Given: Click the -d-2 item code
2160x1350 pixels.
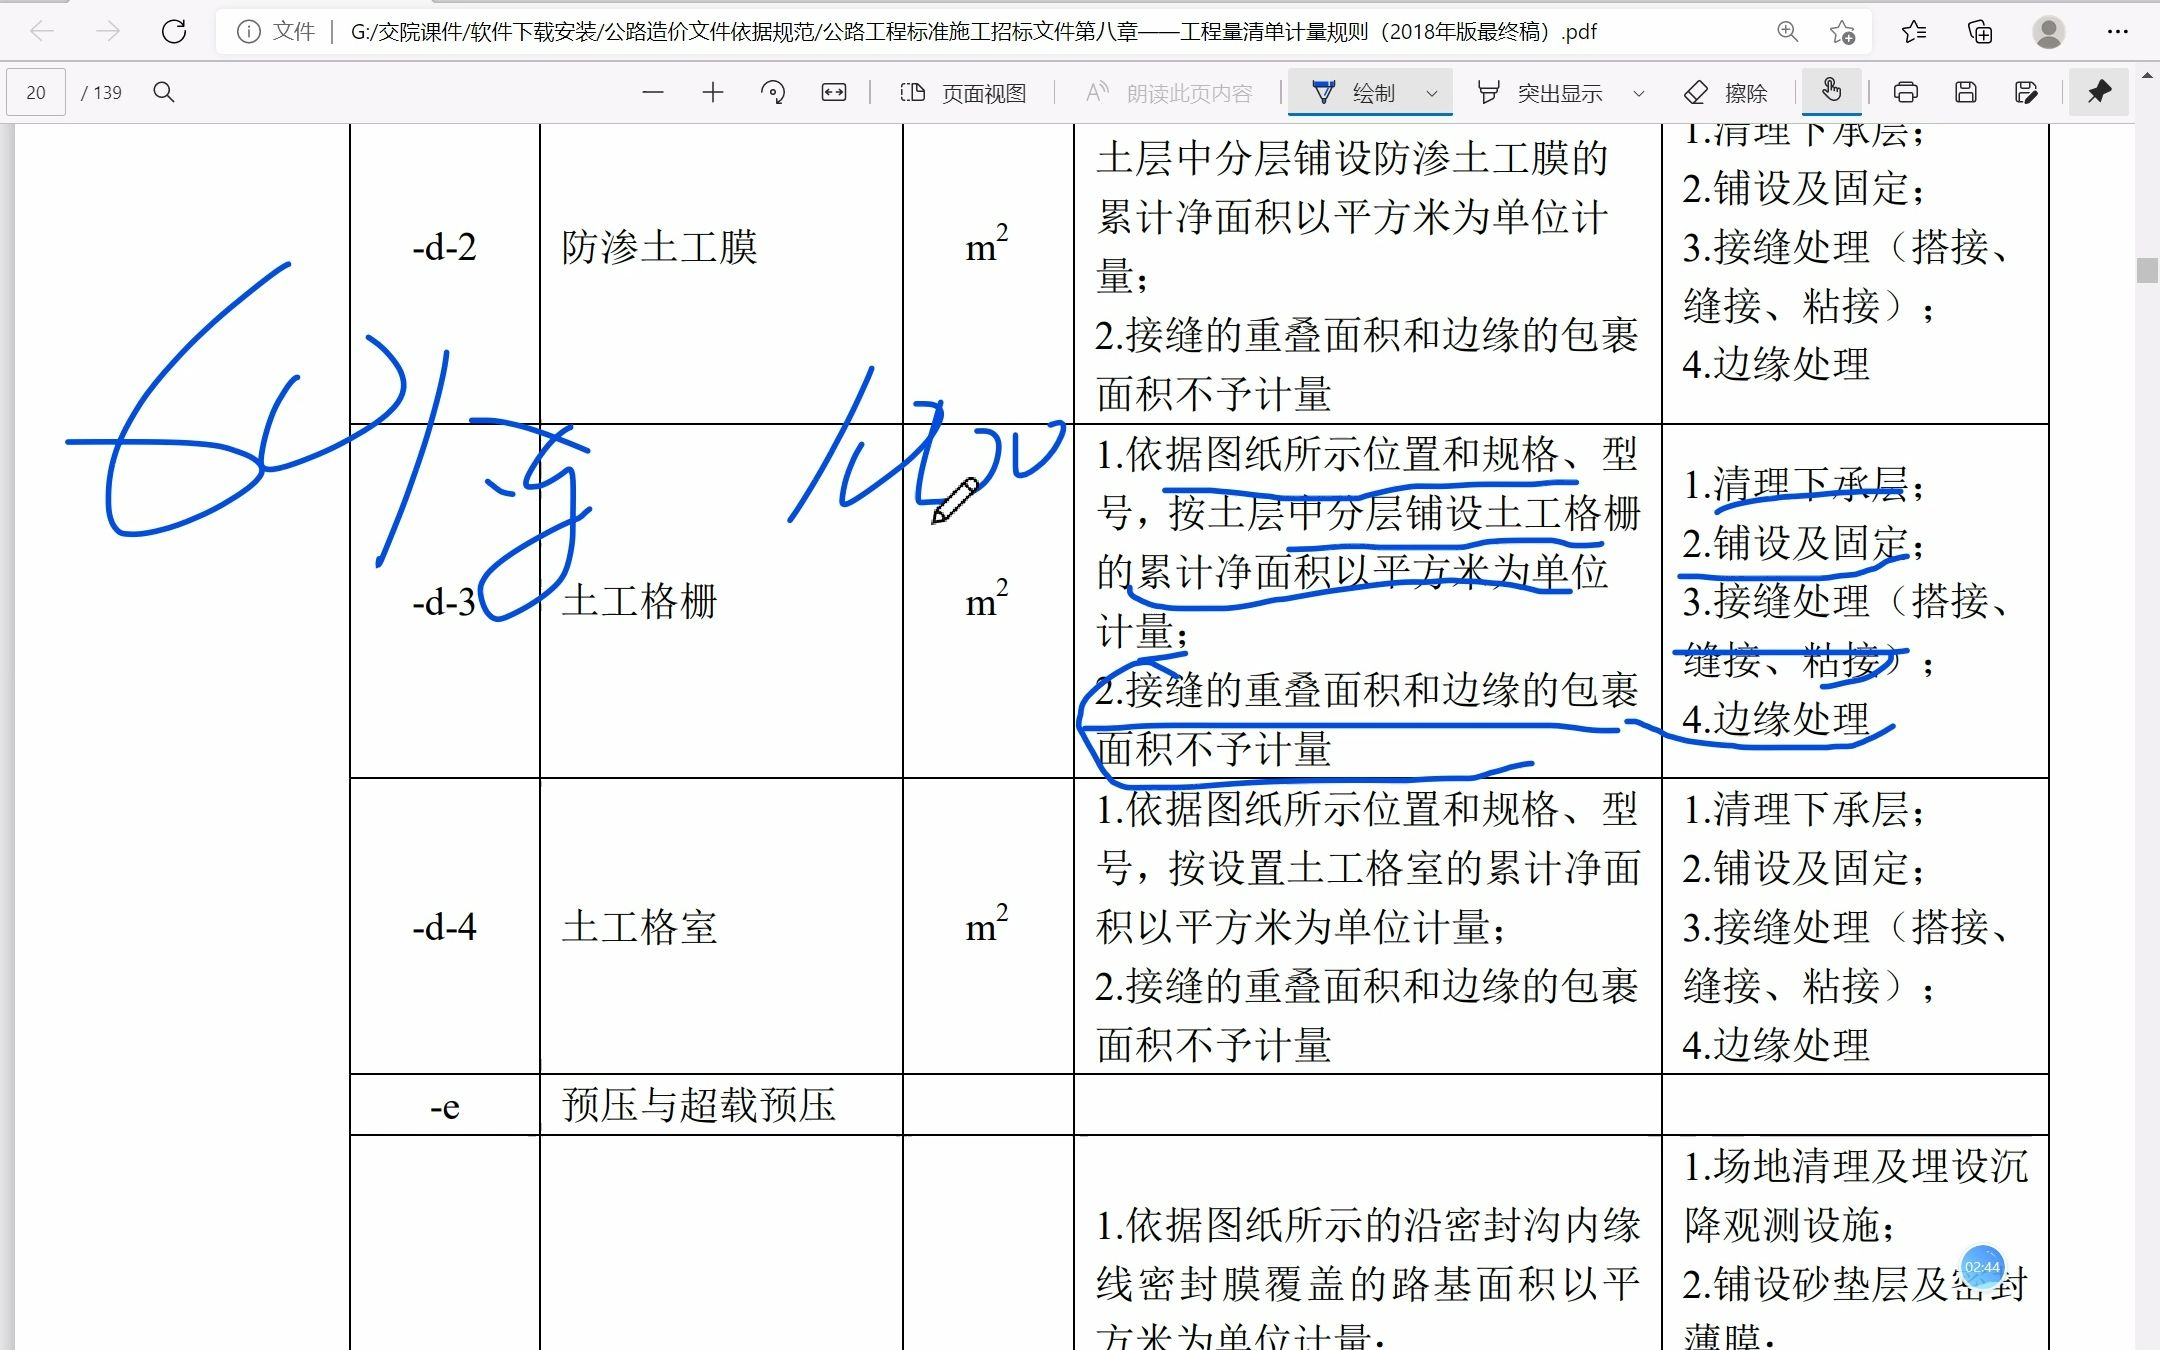Looking at the screenshot, I should tap(444, 247).
